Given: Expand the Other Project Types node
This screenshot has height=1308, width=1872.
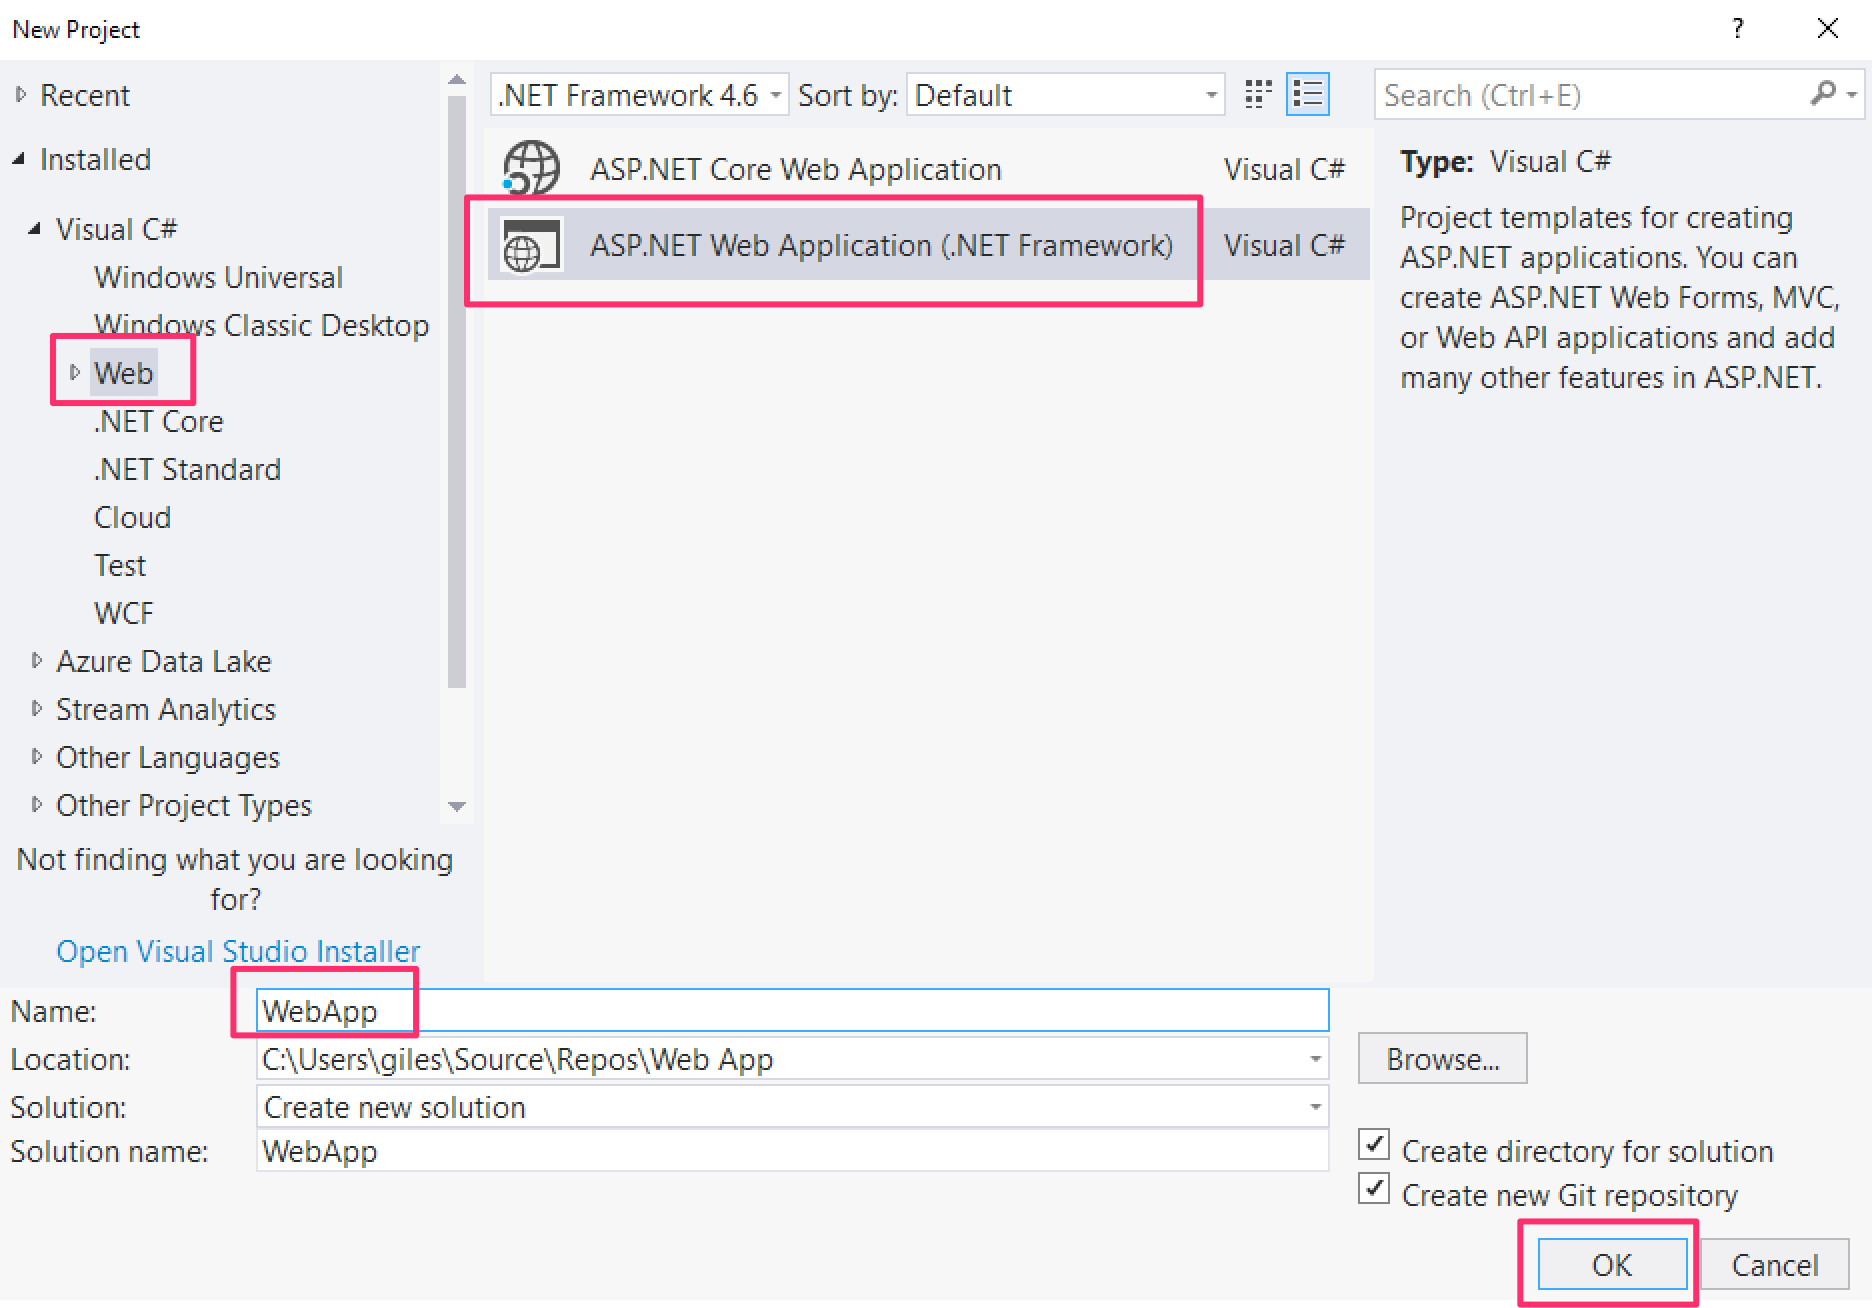Looking at the screenshot, I should point(37,804).
